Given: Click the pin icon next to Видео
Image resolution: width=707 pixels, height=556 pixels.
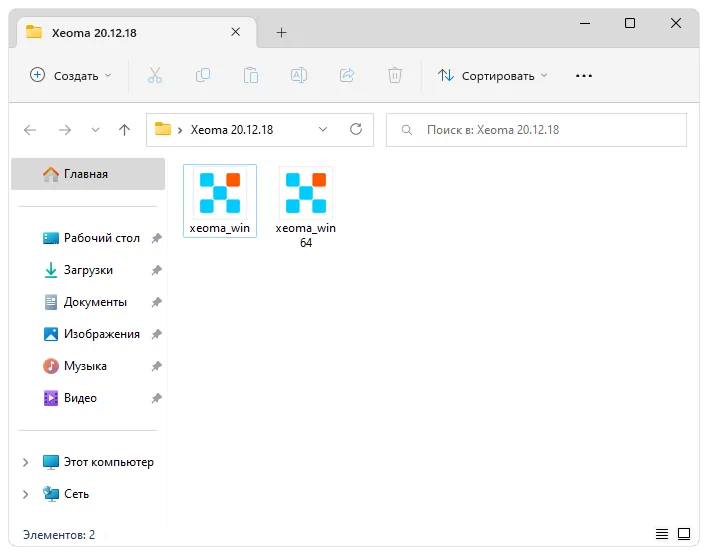Looking at the screenshot, I should tap(156, 398).
